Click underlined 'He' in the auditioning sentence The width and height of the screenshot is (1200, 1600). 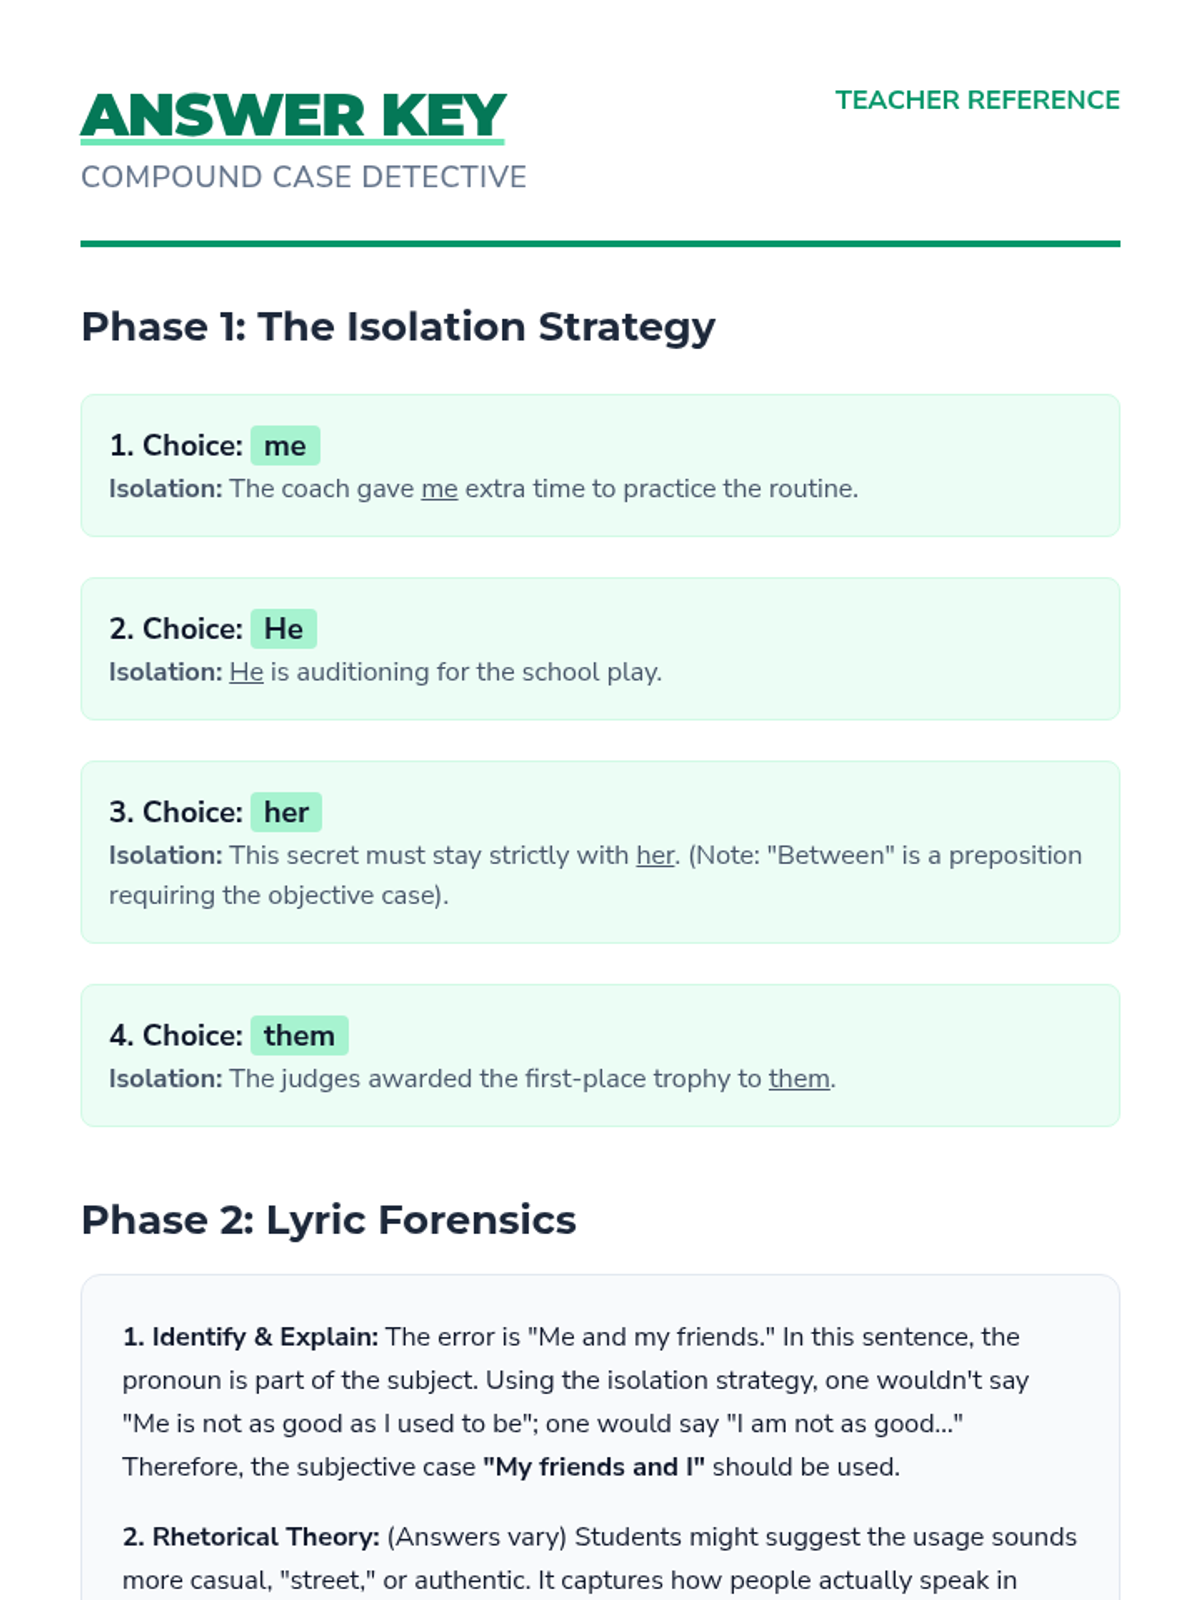point(246,672)
